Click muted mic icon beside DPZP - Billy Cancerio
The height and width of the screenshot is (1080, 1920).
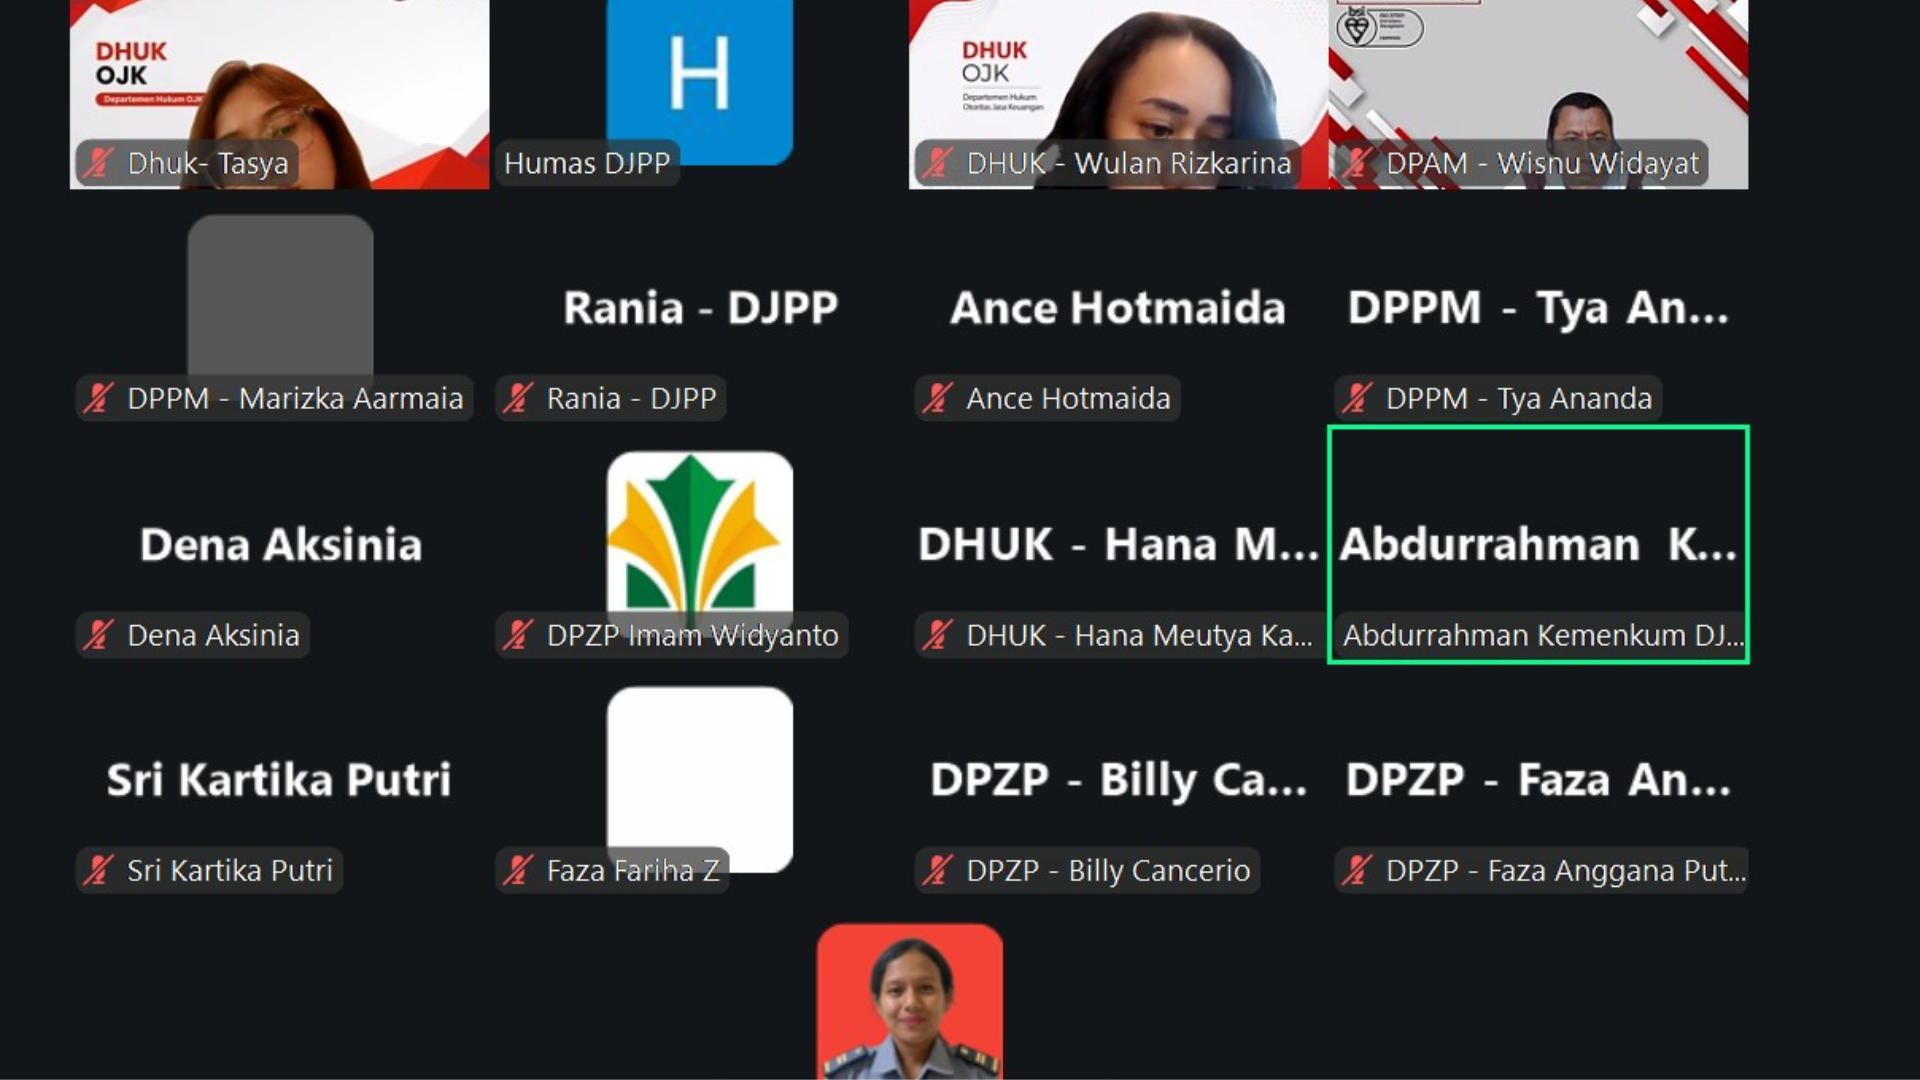point(937,870)
